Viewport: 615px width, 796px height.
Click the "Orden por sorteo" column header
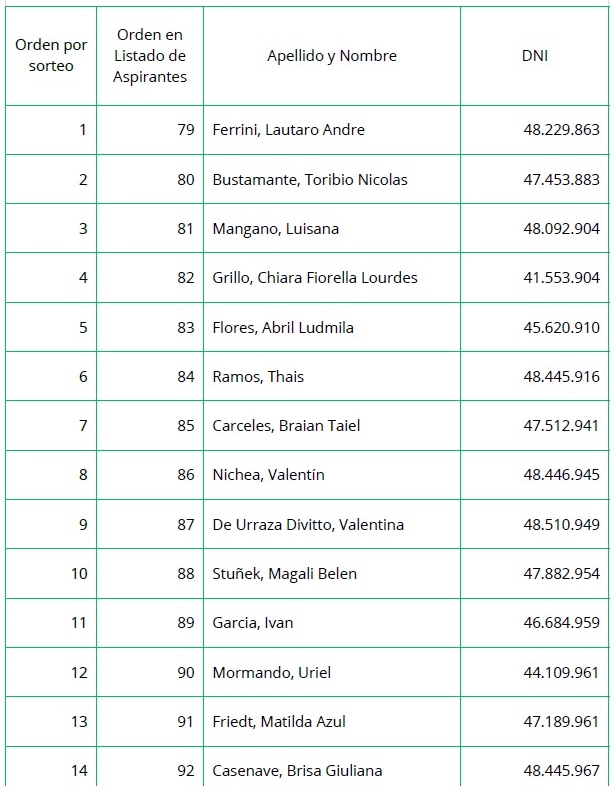tap(50, 56)
